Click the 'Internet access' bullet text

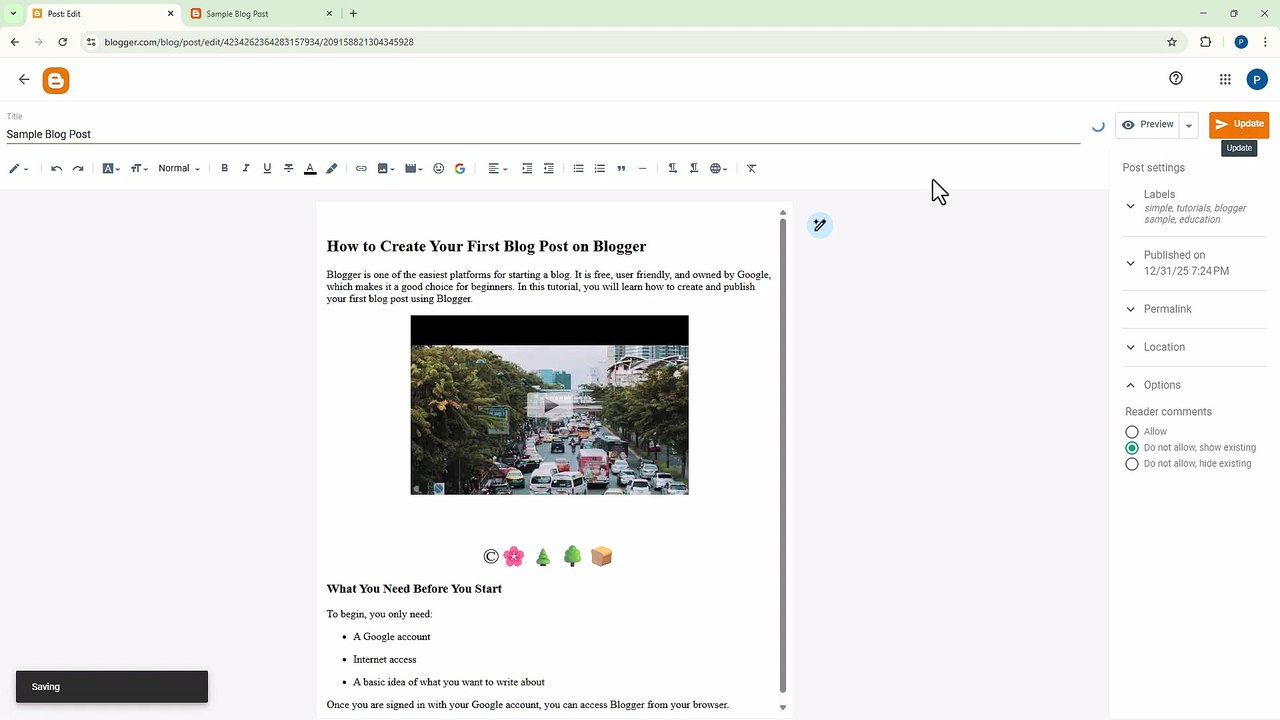[x=384, y=660]
